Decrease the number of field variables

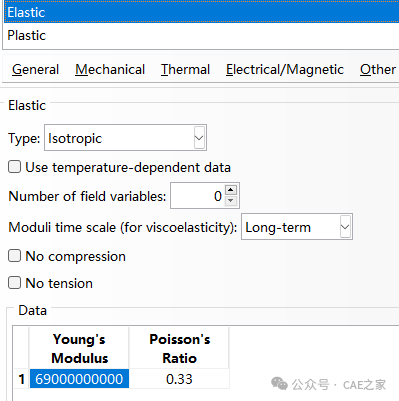pos(231,201)
